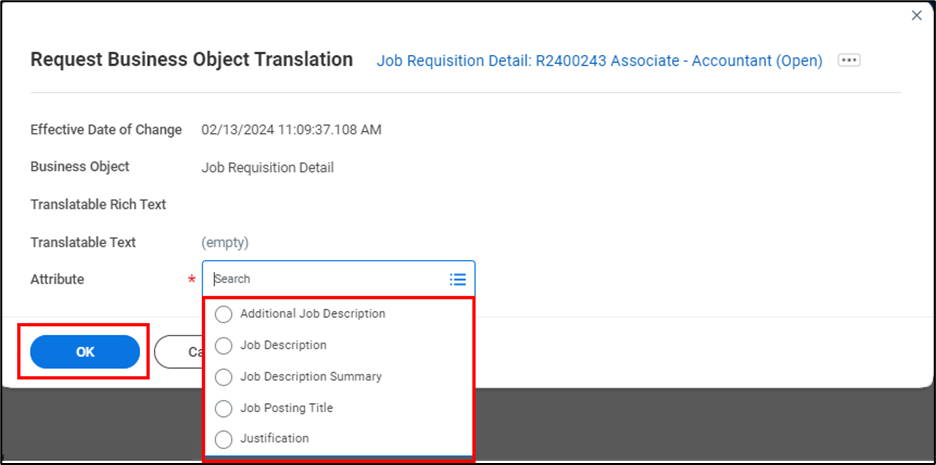Image resolution: width=936 pixels, height=465 pixels.
Task: Click the Business Object field label
Action: tap(80, 167)
